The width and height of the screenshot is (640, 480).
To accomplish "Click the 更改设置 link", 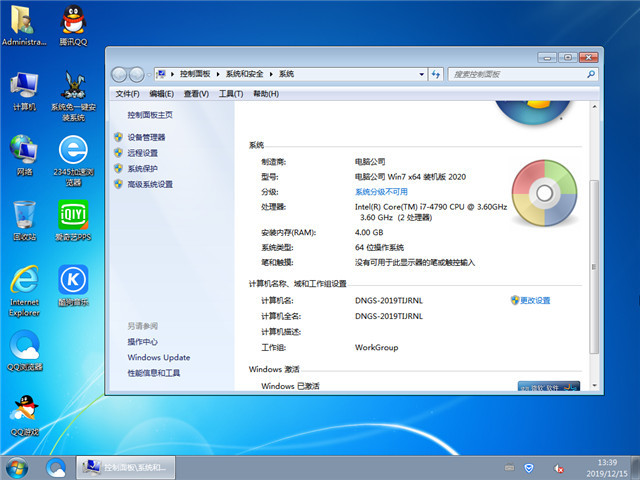I will (535, 300).
